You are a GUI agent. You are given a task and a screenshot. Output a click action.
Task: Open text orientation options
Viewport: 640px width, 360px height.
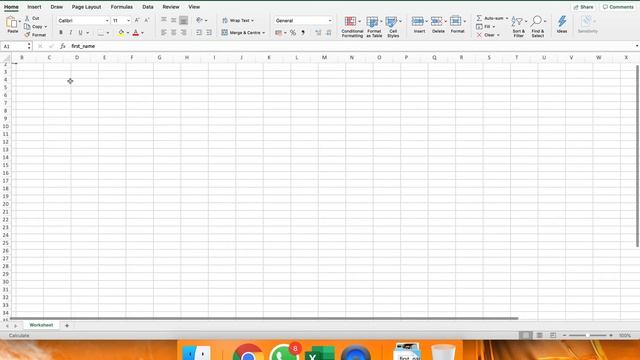click(201, 20)
